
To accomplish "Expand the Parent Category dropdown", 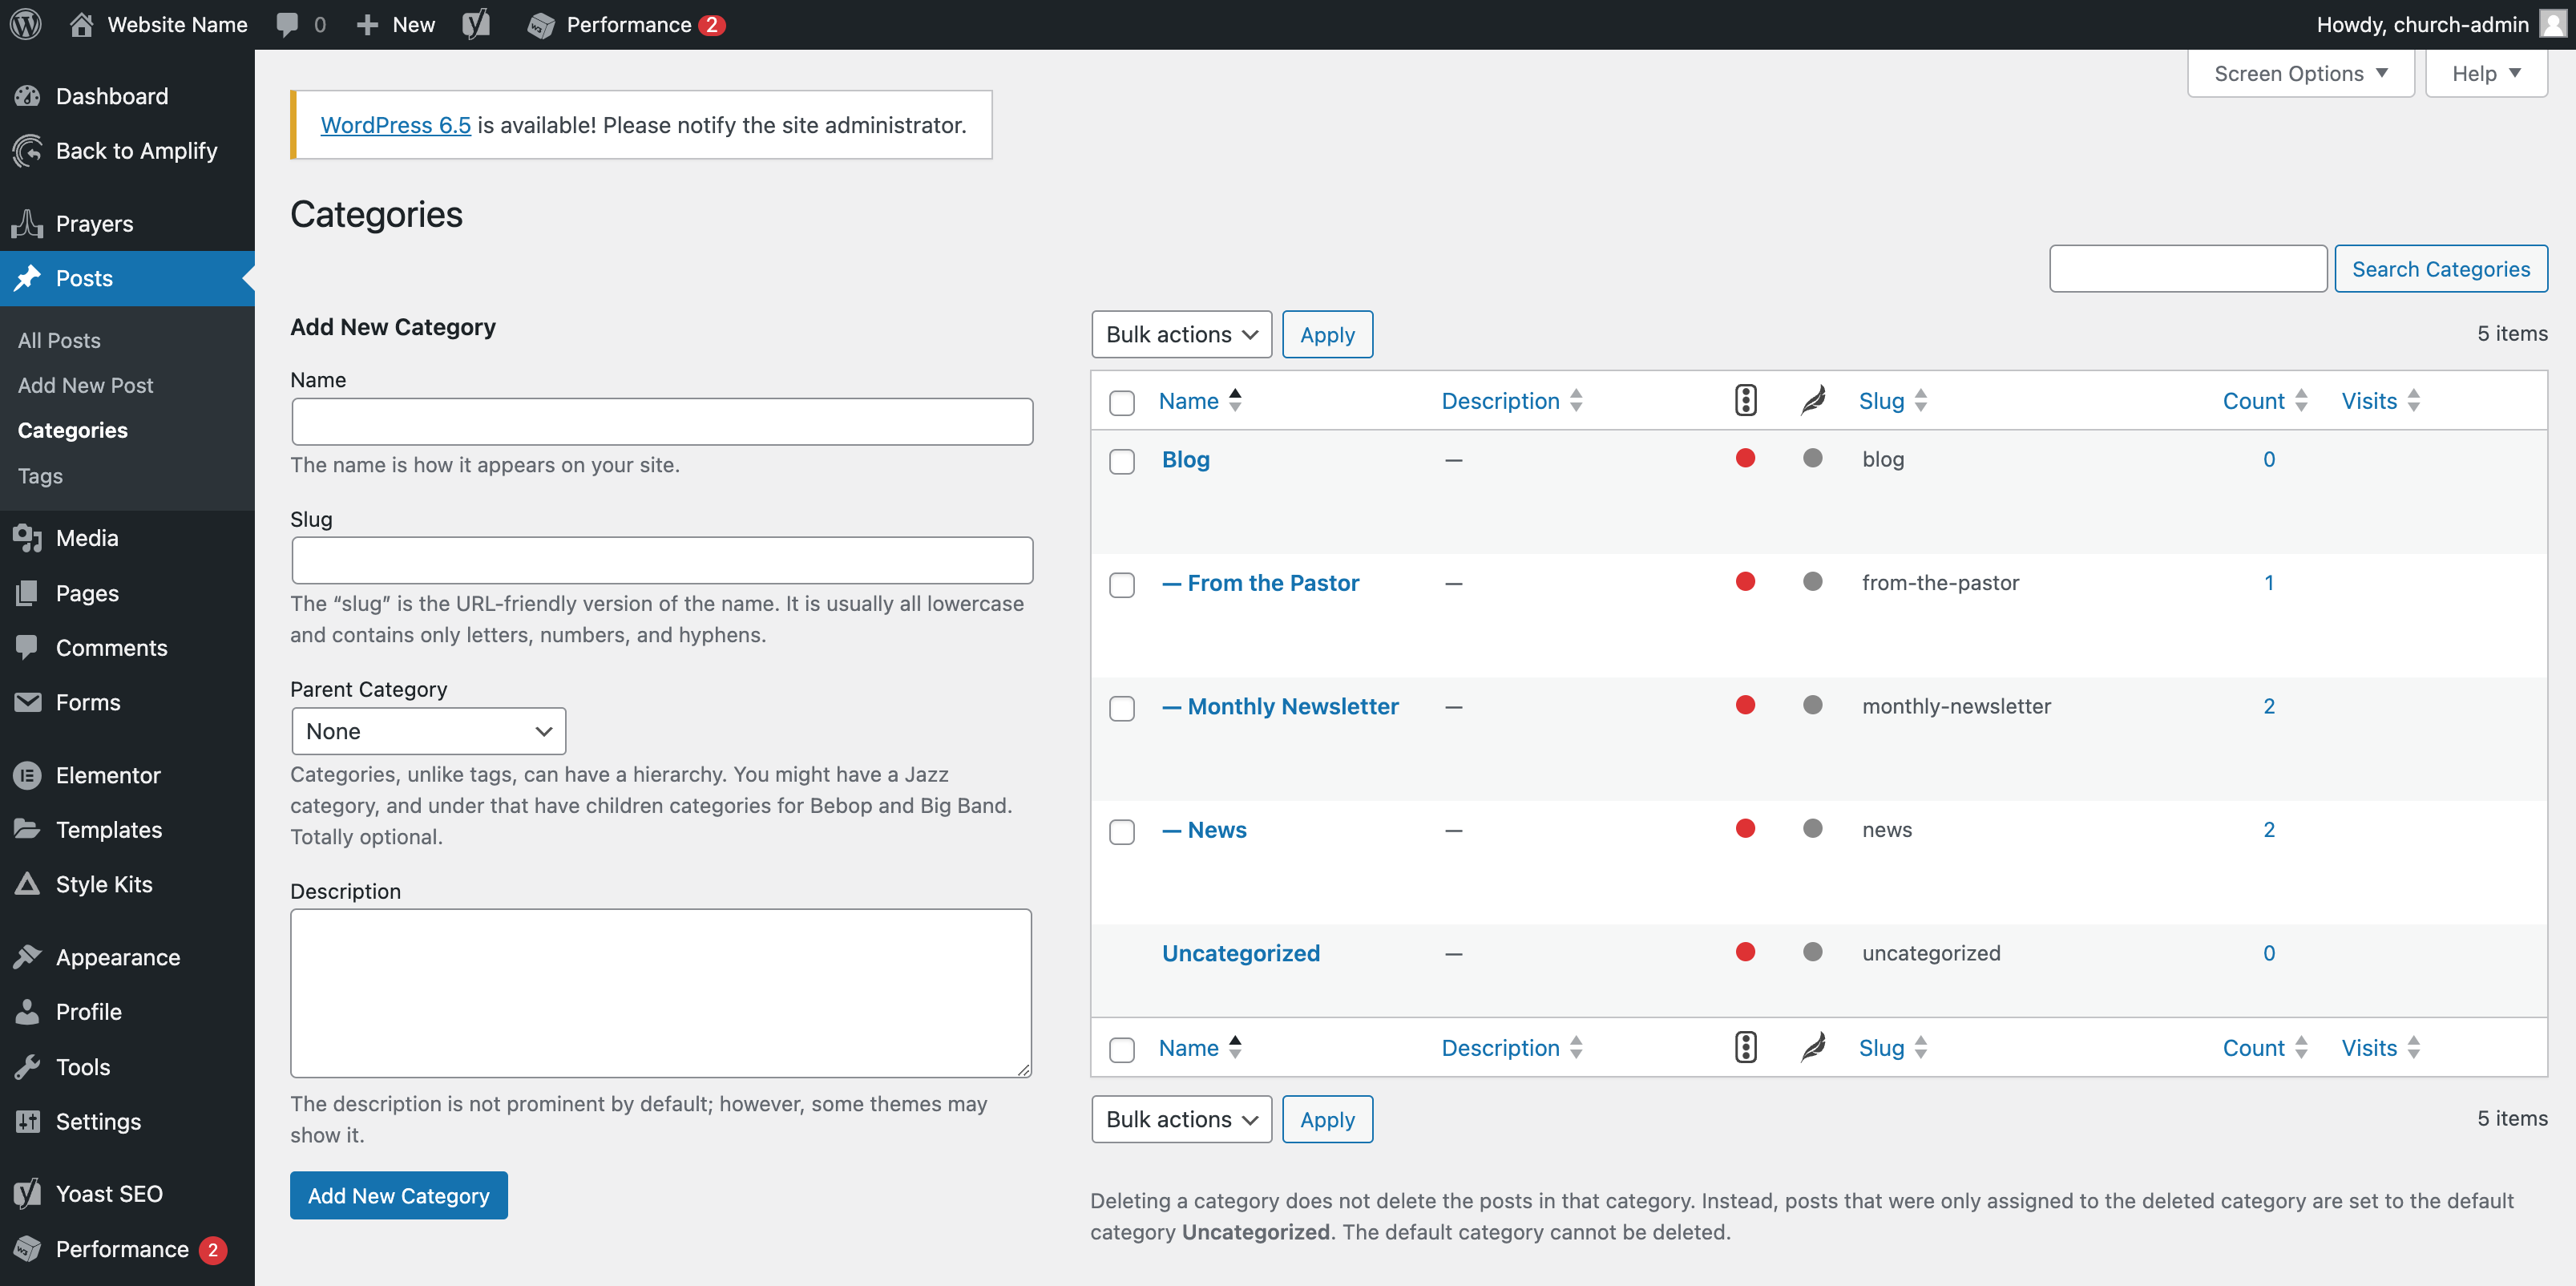I will tap(428, 731).
